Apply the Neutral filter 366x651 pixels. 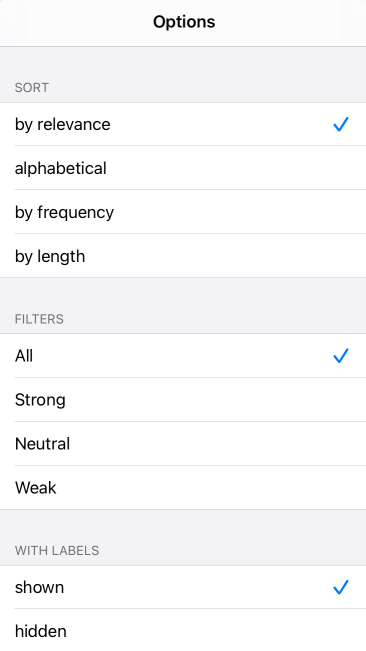click(x=183, y=443)
